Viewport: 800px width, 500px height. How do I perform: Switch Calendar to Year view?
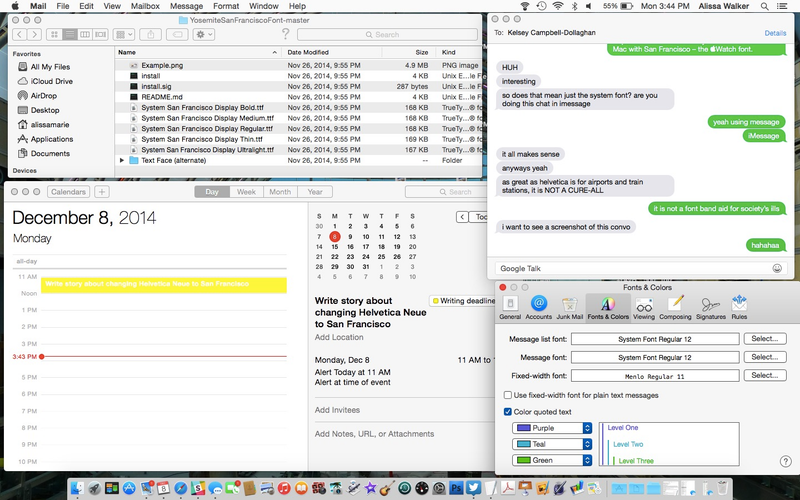coord(315,192)
